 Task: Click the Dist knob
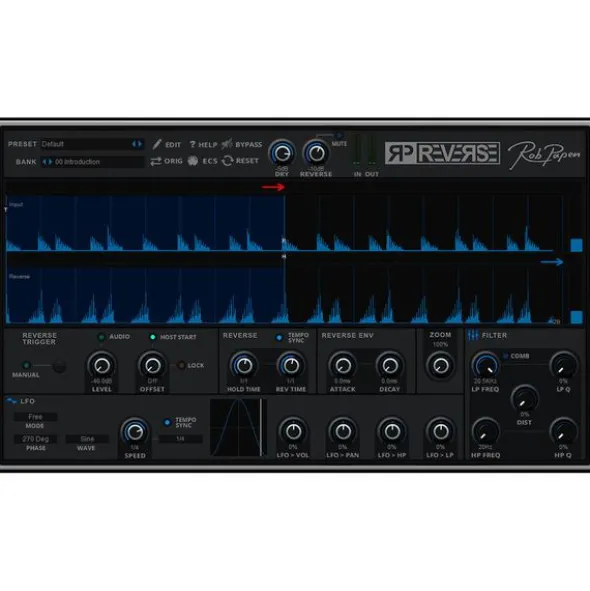(x=524, y=399)
